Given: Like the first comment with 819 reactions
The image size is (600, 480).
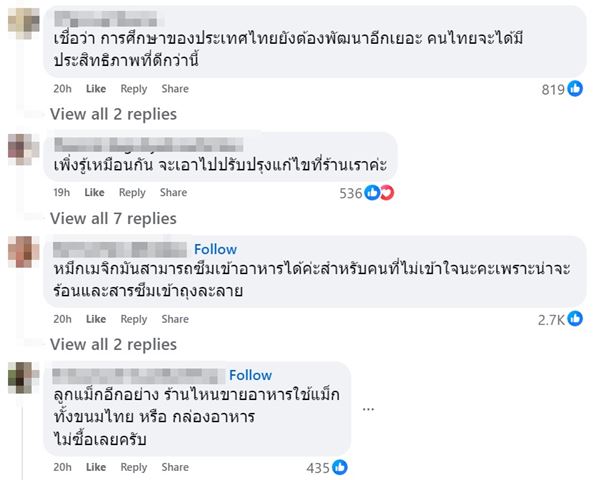Looking at the screenshot, I should click(98, 89).
